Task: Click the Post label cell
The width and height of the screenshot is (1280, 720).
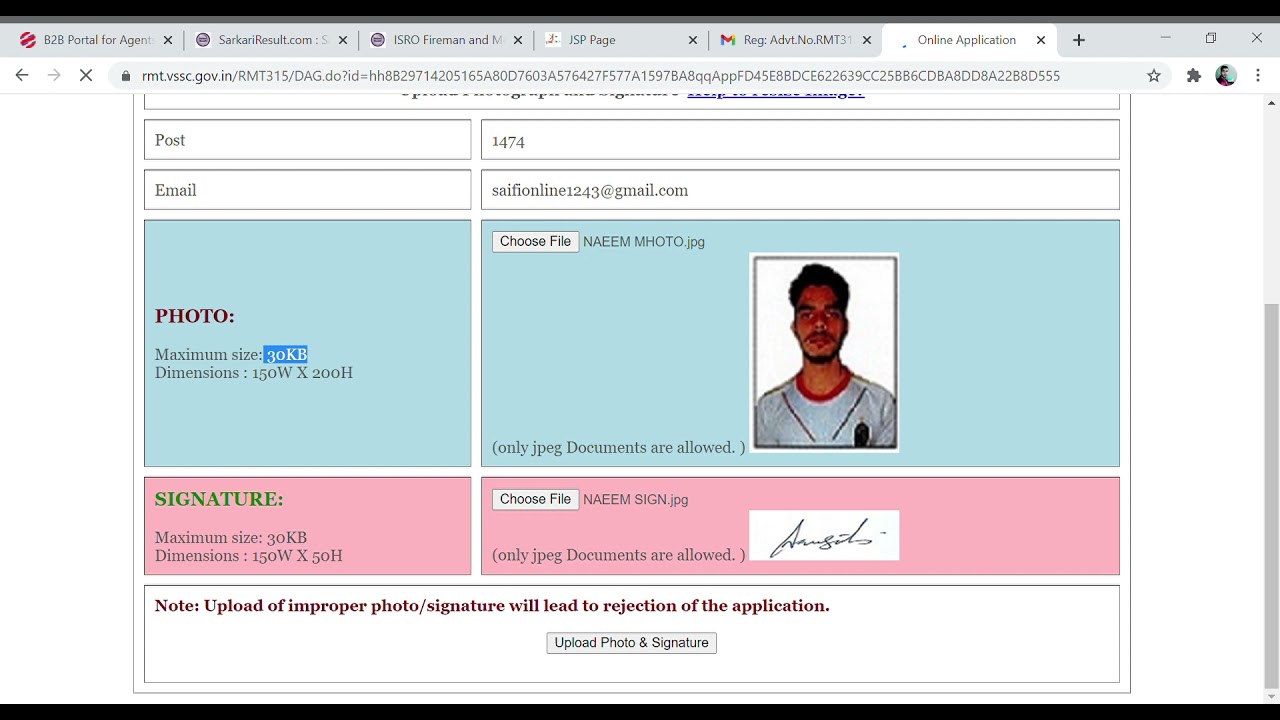Action: pyautogui.click(x=307, y=140)
